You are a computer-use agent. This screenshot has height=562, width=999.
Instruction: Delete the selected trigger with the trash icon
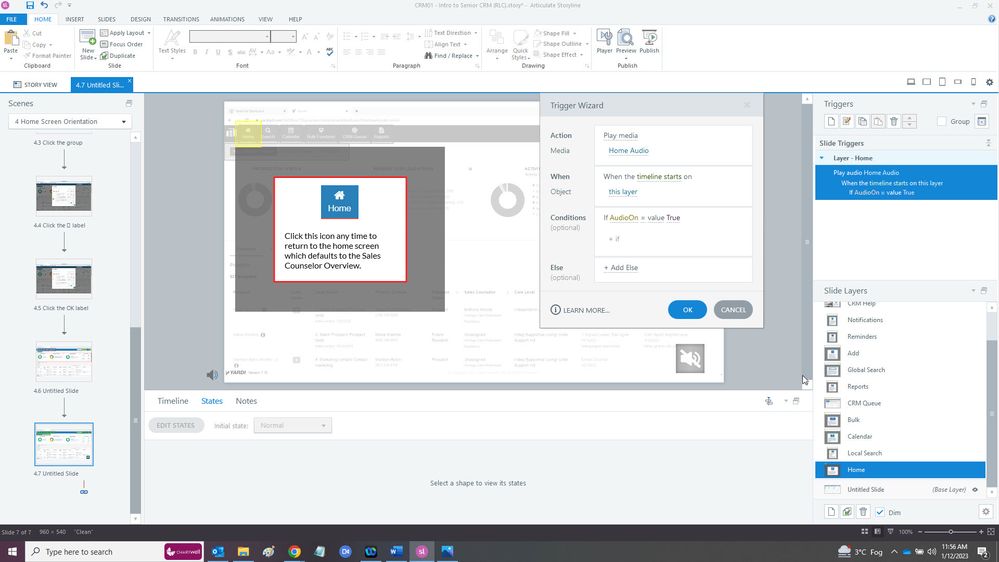point(894,121)
